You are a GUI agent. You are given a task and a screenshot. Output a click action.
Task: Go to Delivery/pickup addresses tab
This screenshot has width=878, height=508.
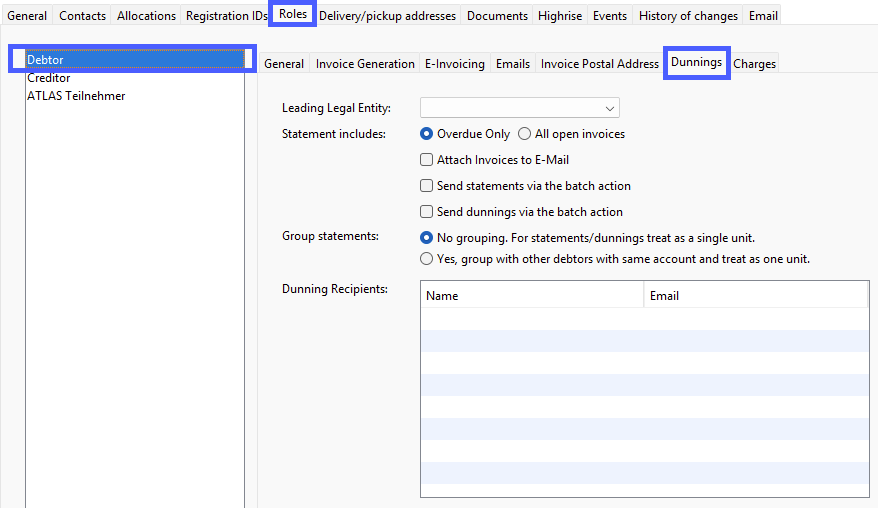[x=387, y=16]
